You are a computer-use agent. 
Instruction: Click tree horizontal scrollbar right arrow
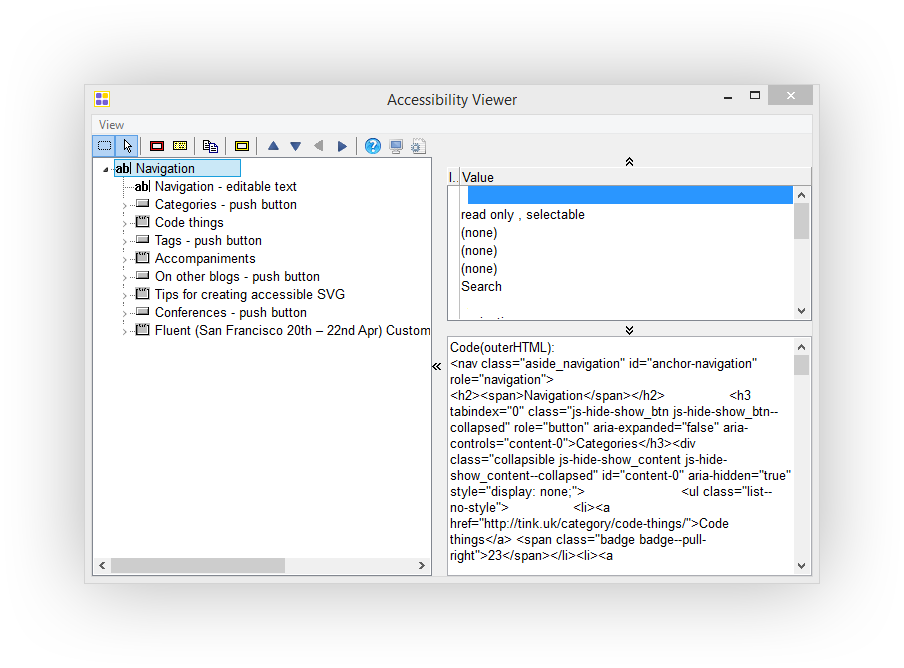[421, 566]
